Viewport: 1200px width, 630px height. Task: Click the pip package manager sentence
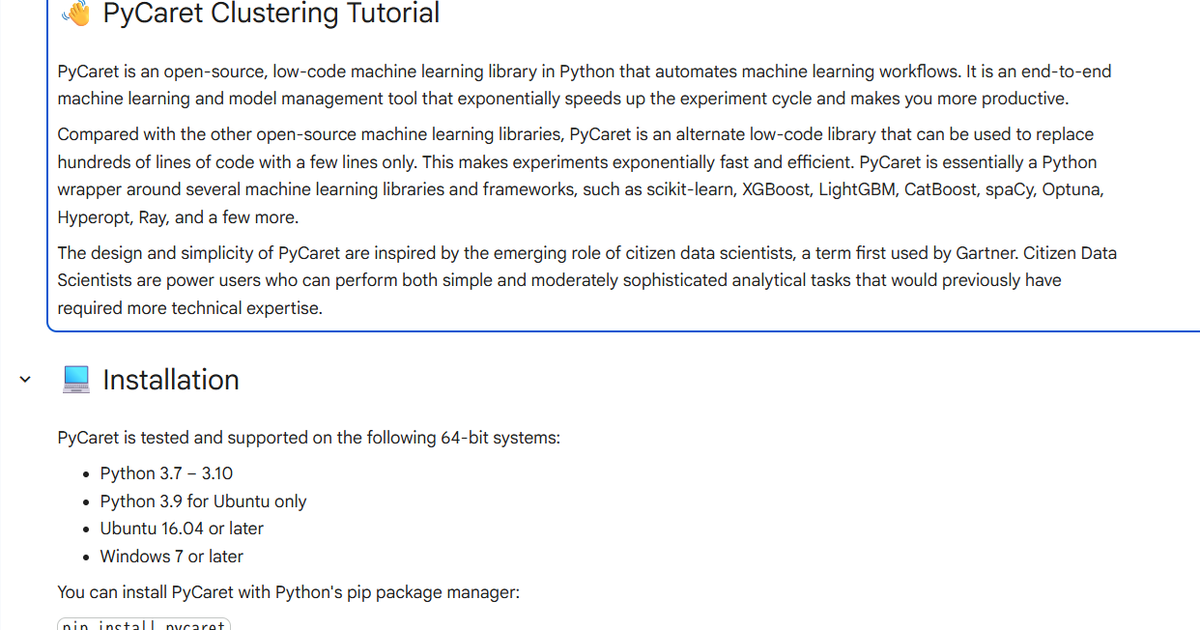[289, 592]
